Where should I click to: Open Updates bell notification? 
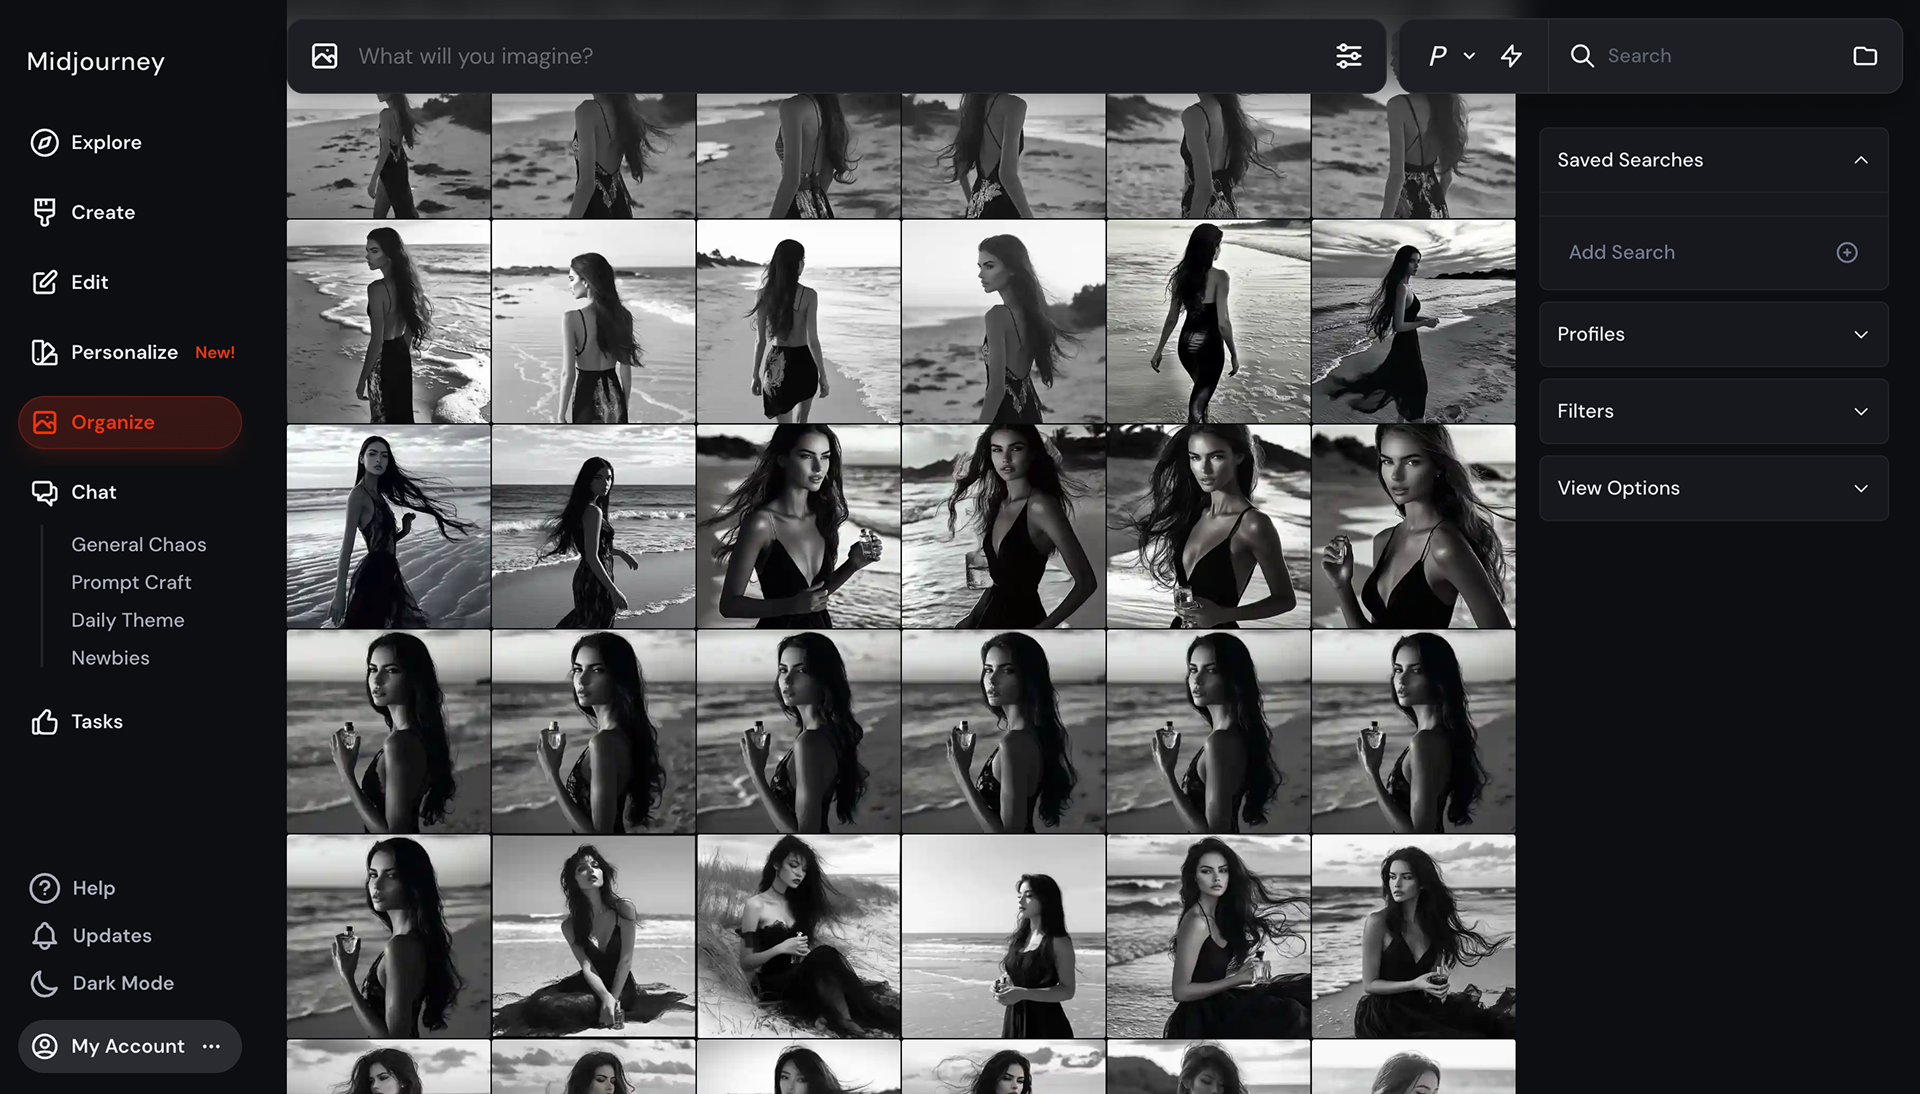point(44,936)
